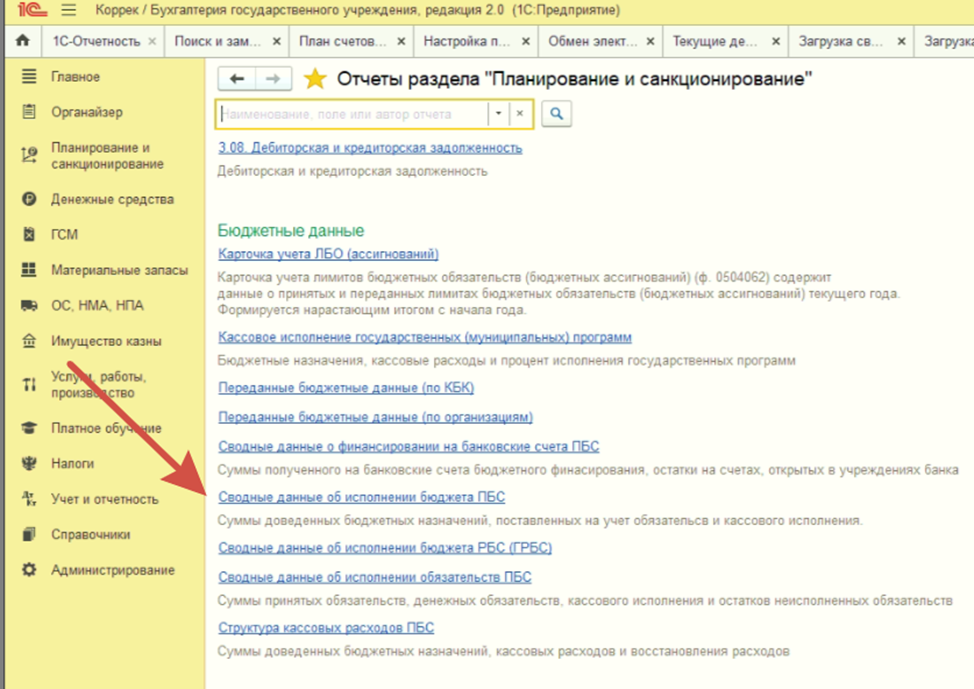
Task: Click the magnifier search button
Action: click(x=557, y=114)
